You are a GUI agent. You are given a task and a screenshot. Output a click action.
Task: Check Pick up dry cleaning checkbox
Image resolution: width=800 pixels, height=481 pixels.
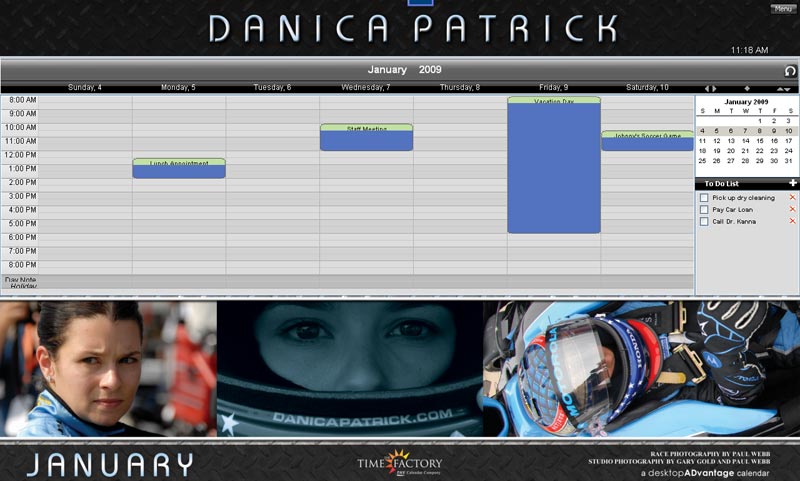704,197
